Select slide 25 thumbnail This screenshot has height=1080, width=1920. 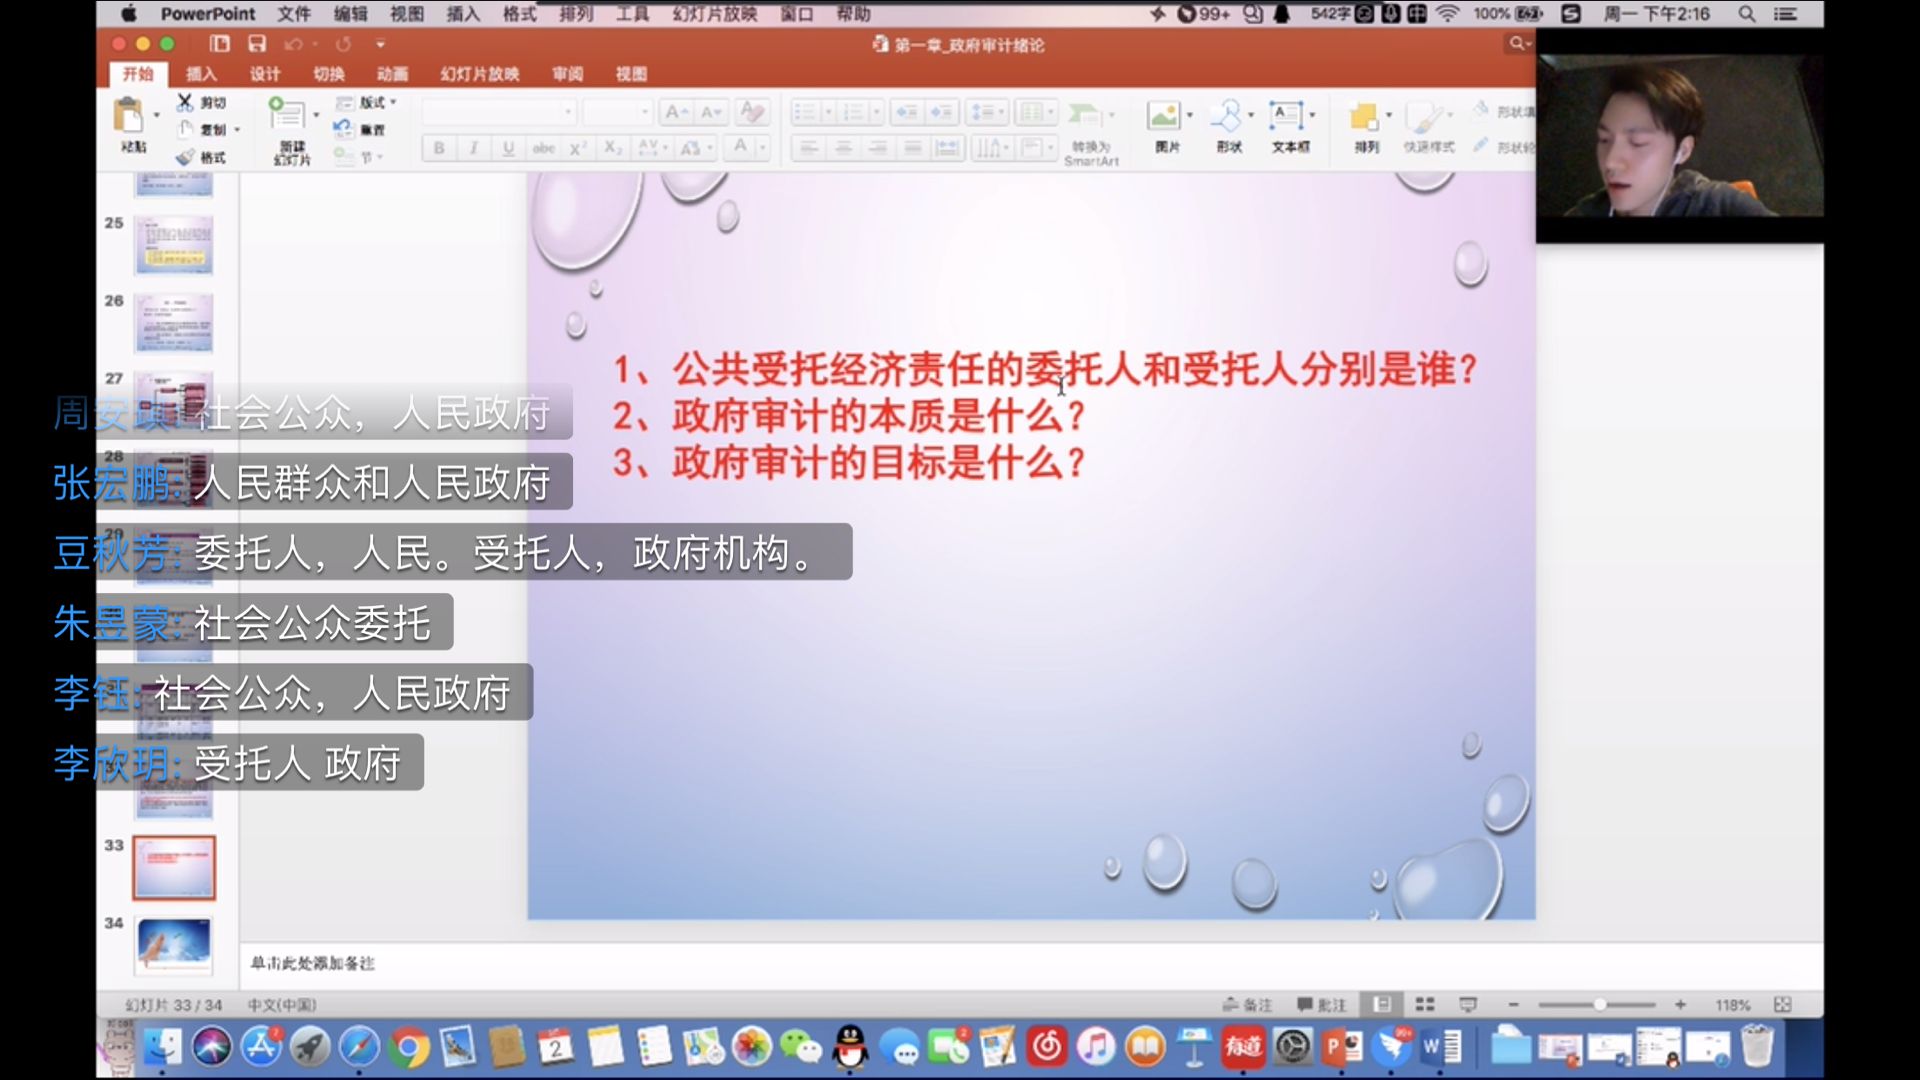click(174, 246)
